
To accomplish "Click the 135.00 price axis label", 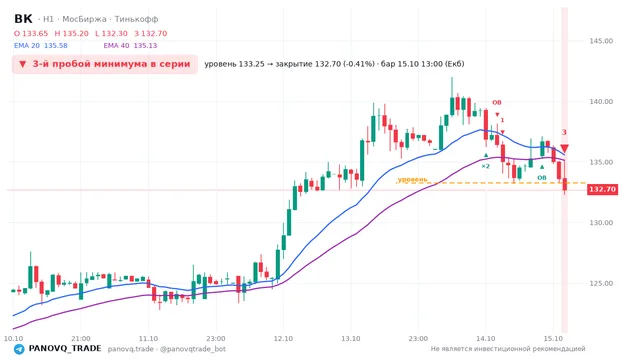I will click(601, 162).
